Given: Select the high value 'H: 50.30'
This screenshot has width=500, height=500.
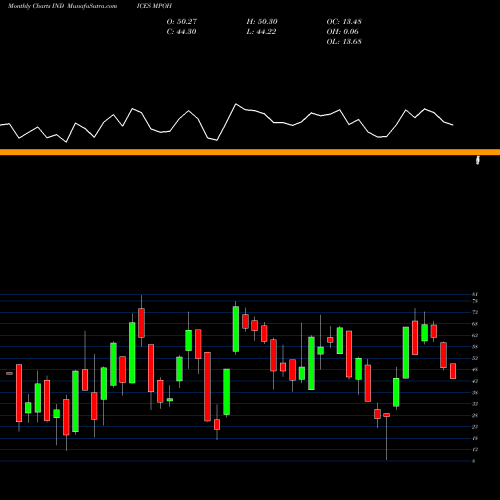Looking at the screenshot, I should pos(262,21).
